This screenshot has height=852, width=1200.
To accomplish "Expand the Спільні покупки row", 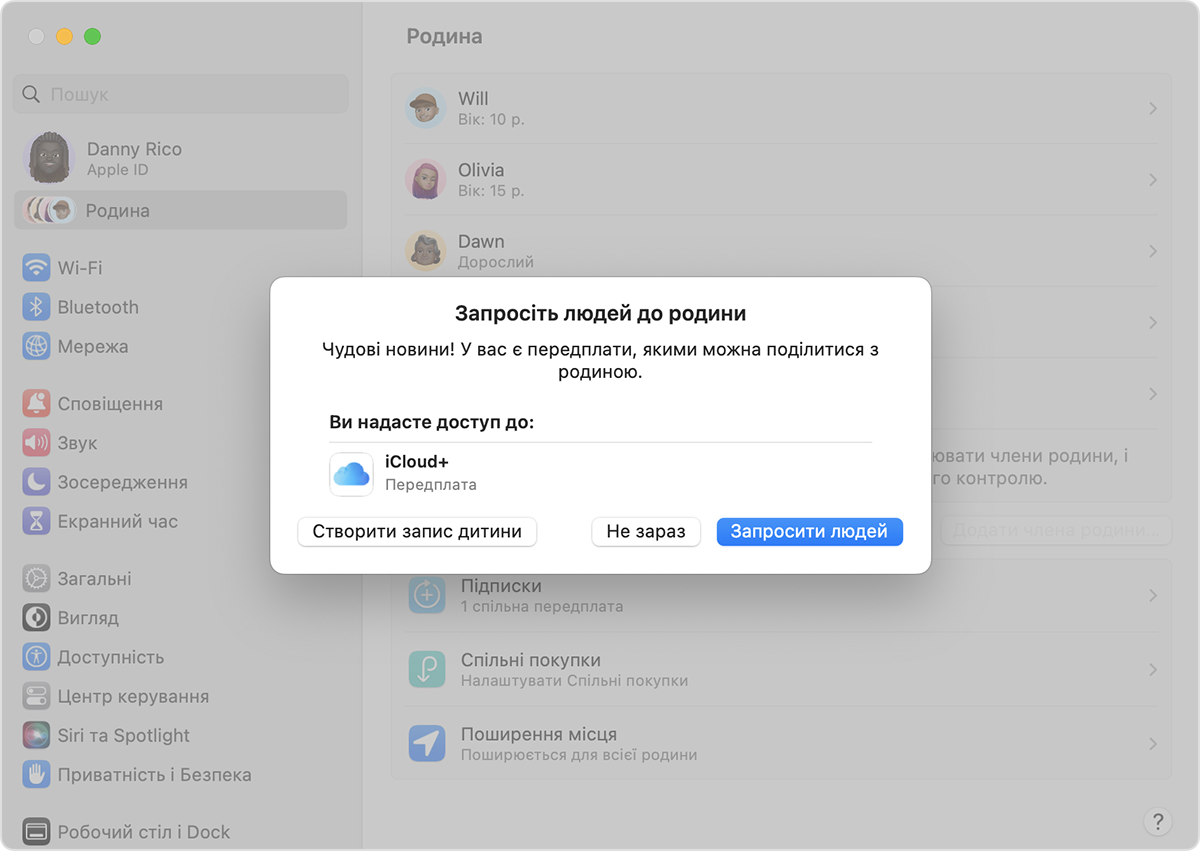I will [1156, 669].
